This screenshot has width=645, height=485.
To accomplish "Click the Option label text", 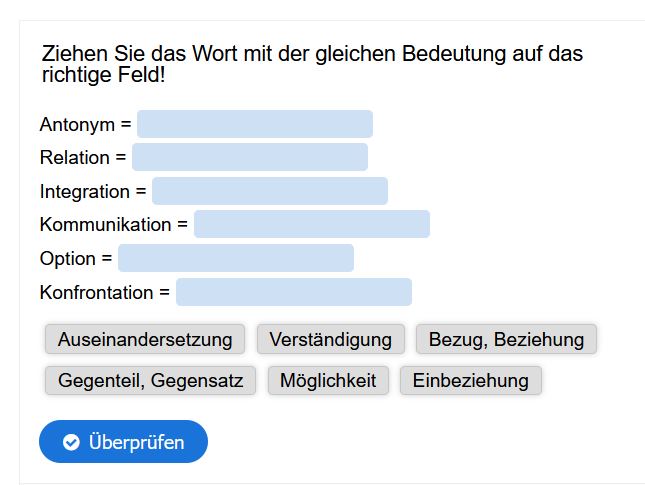I will [x=68, y=258].
